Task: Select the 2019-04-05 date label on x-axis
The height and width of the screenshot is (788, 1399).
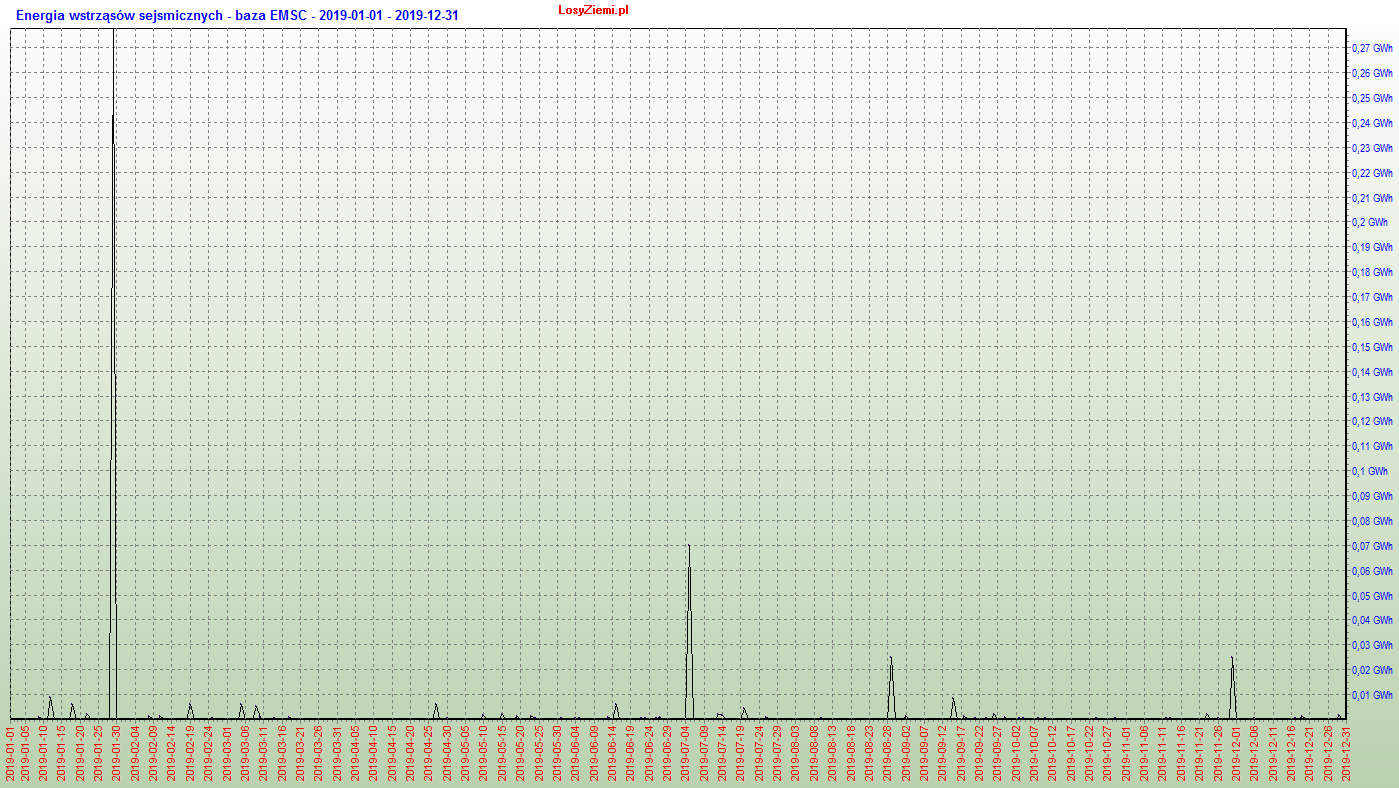Action: (355, 753)
